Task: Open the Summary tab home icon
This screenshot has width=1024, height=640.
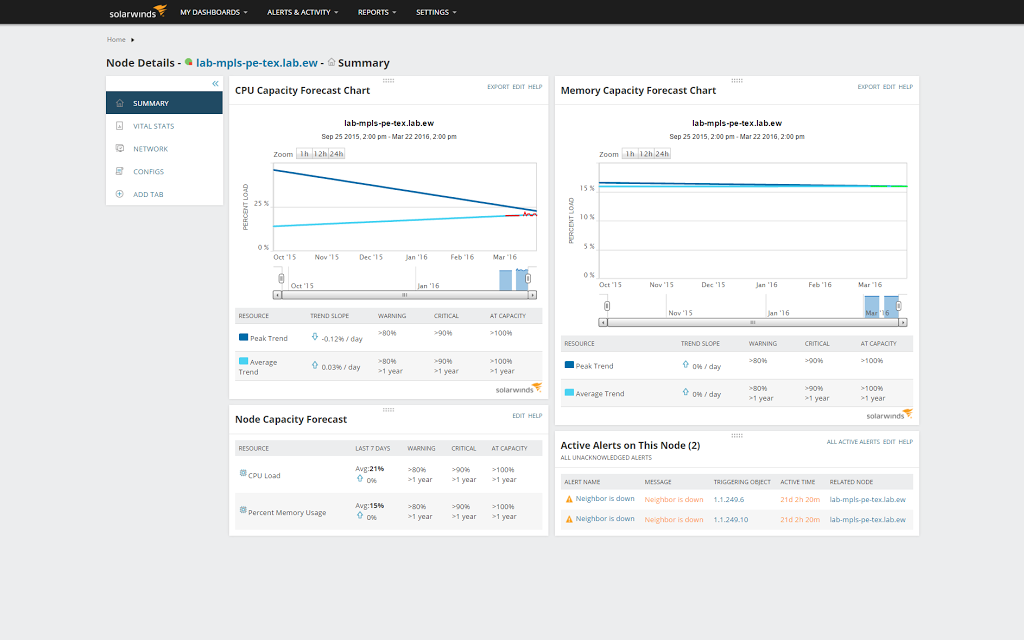Action: 119,103
